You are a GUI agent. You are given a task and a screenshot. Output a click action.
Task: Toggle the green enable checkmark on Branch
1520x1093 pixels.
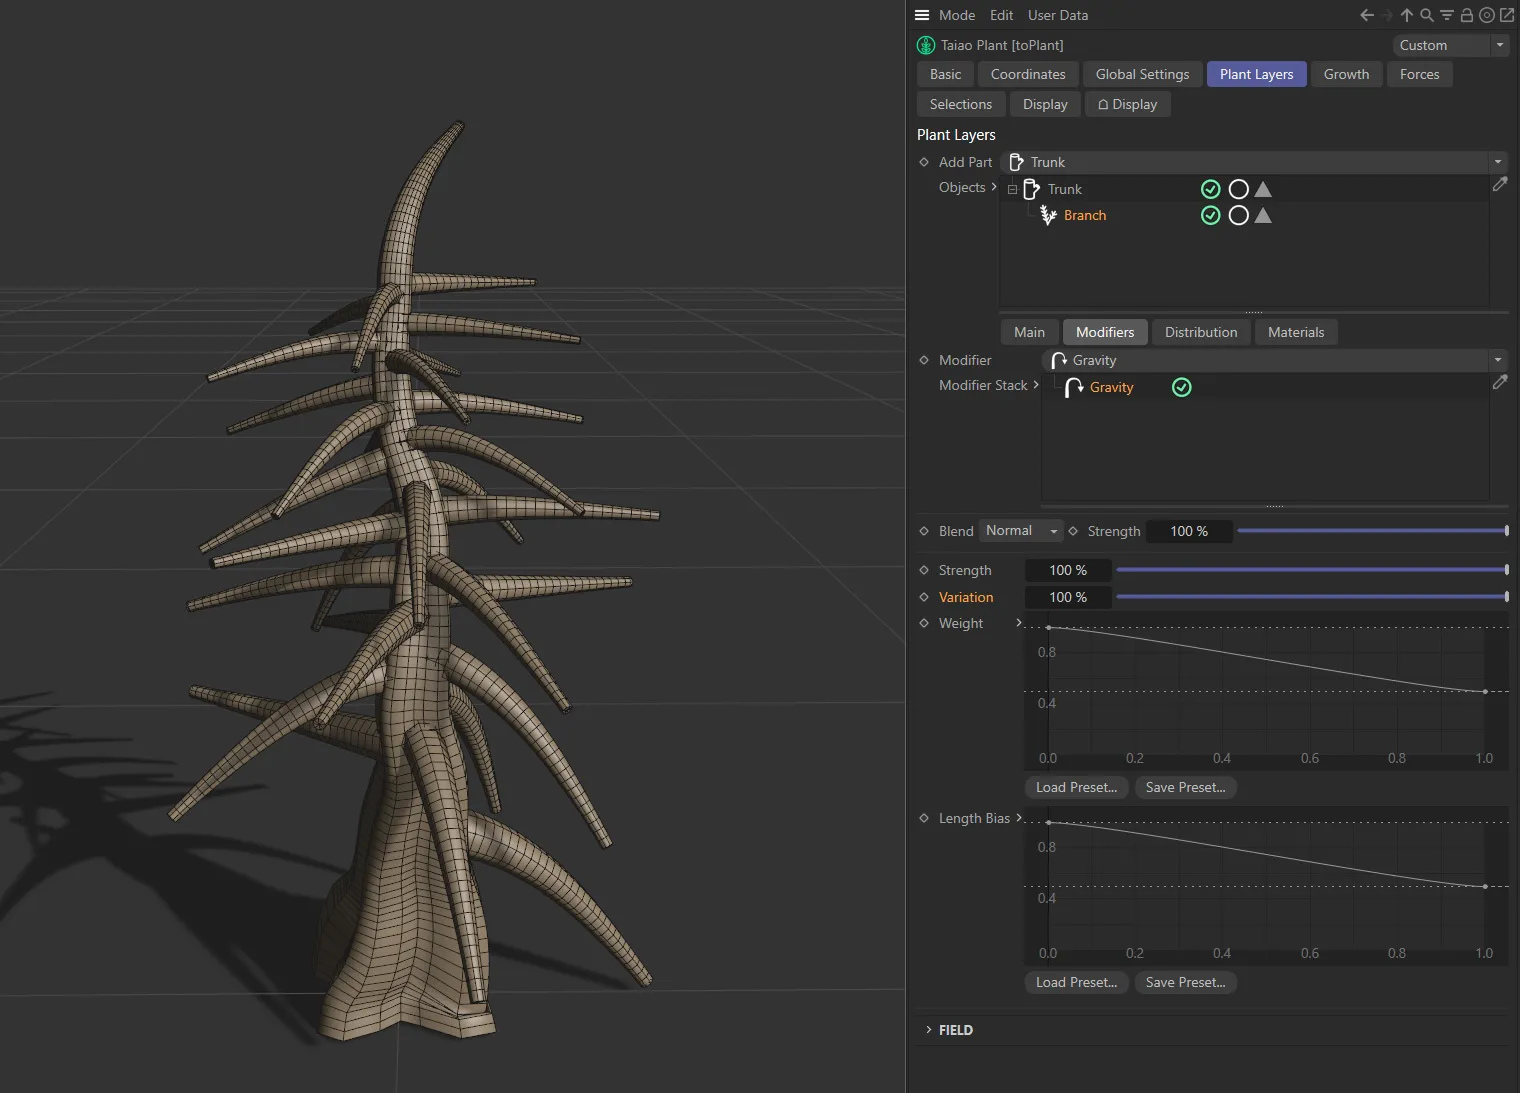1211,215
